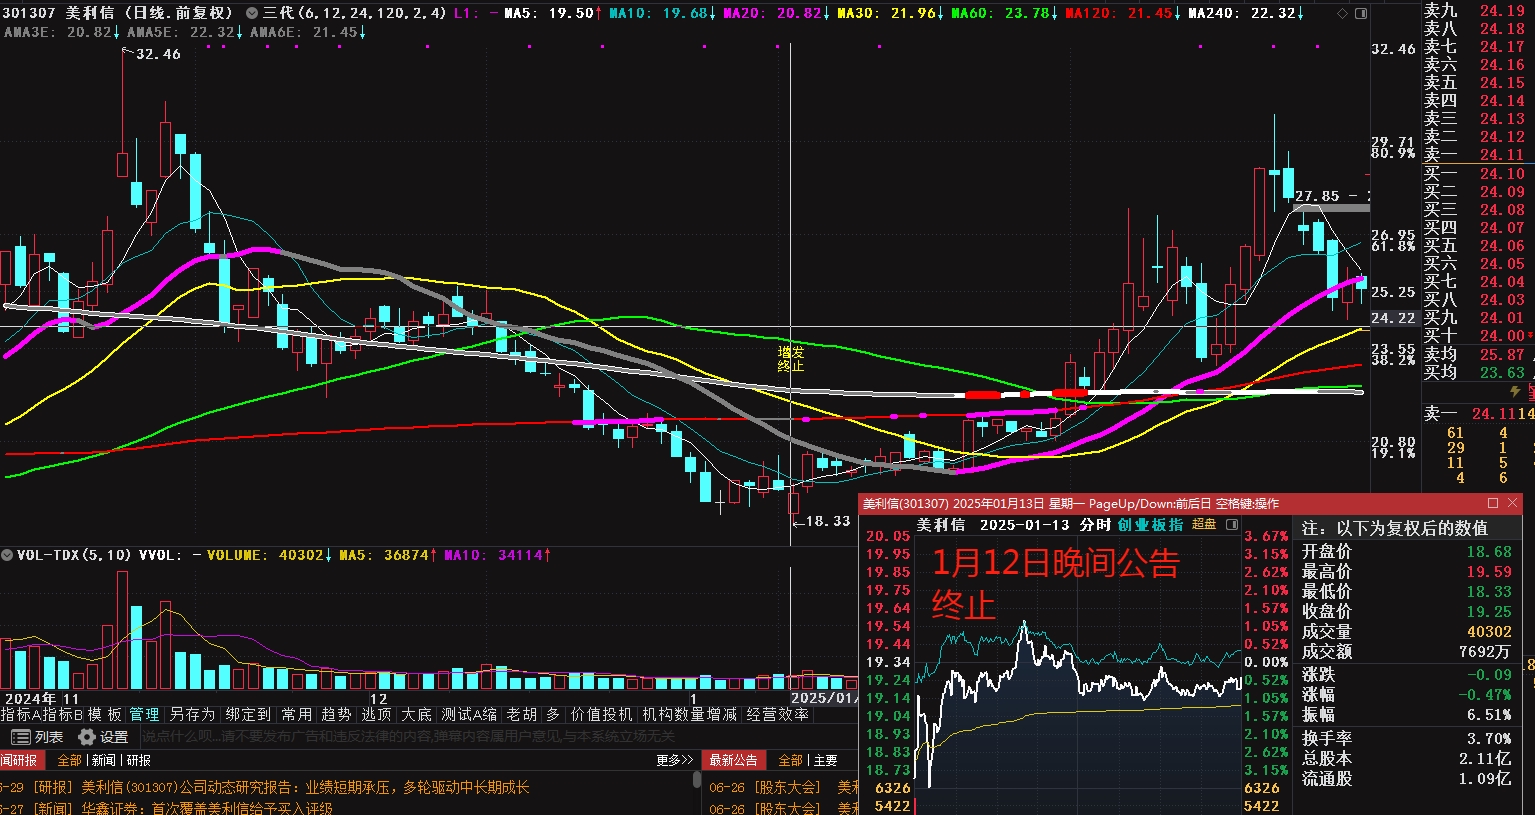
Task: Maximize the intraday popup window
Action: [1493, 503]
